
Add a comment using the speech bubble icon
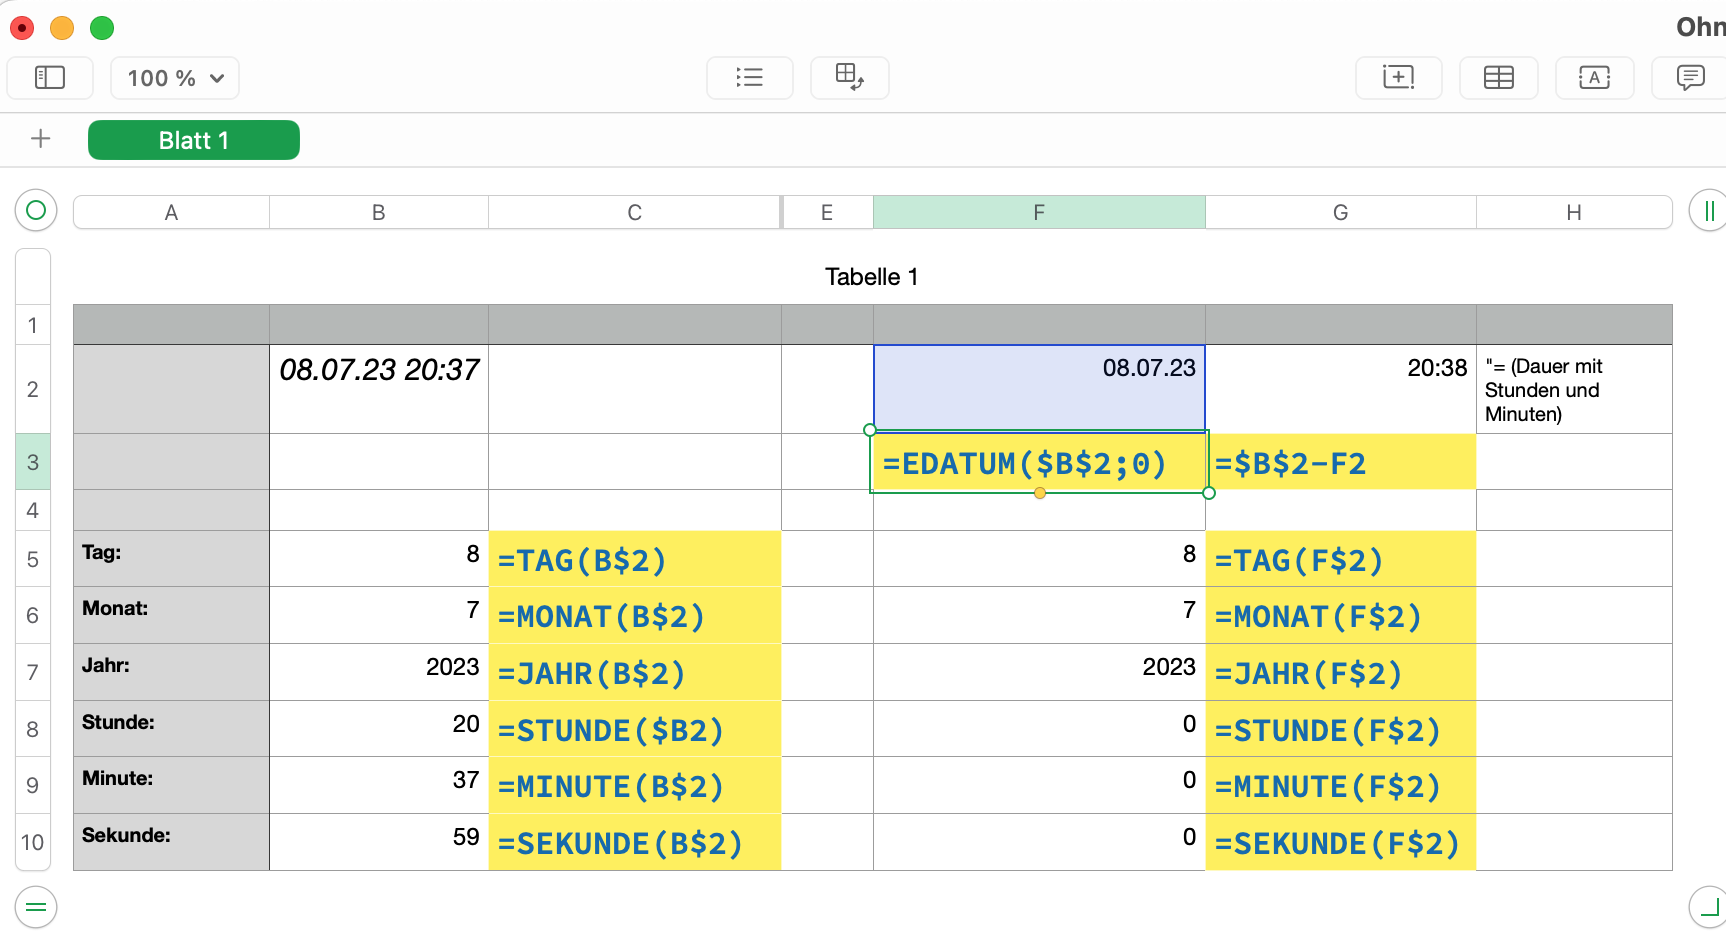(1690, 78)
